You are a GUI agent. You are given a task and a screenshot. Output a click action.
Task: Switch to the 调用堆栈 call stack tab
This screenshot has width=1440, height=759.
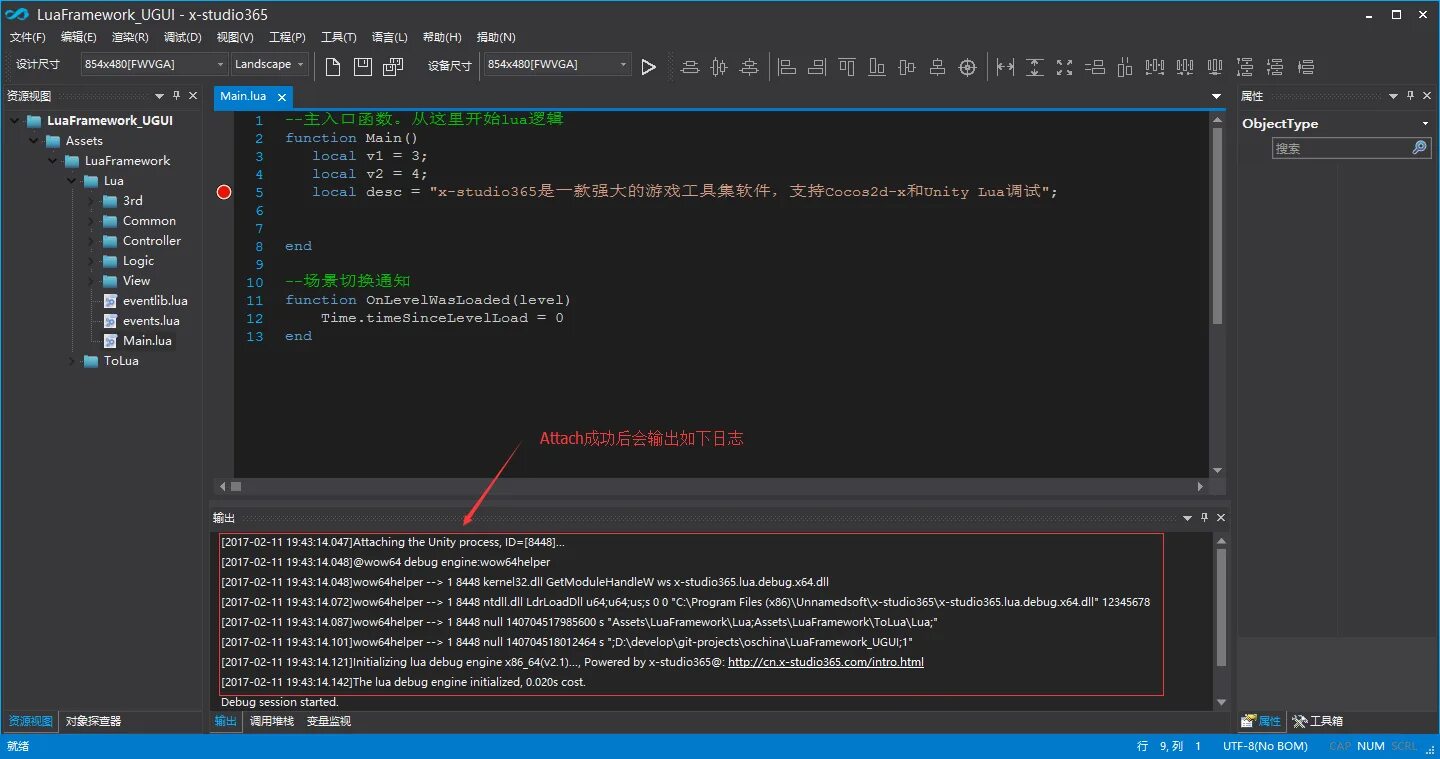272,721
